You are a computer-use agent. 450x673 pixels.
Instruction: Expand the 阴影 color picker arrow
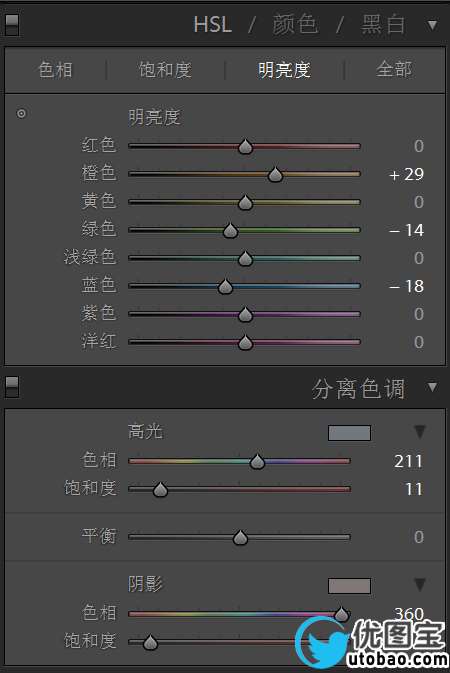(420, 585)
